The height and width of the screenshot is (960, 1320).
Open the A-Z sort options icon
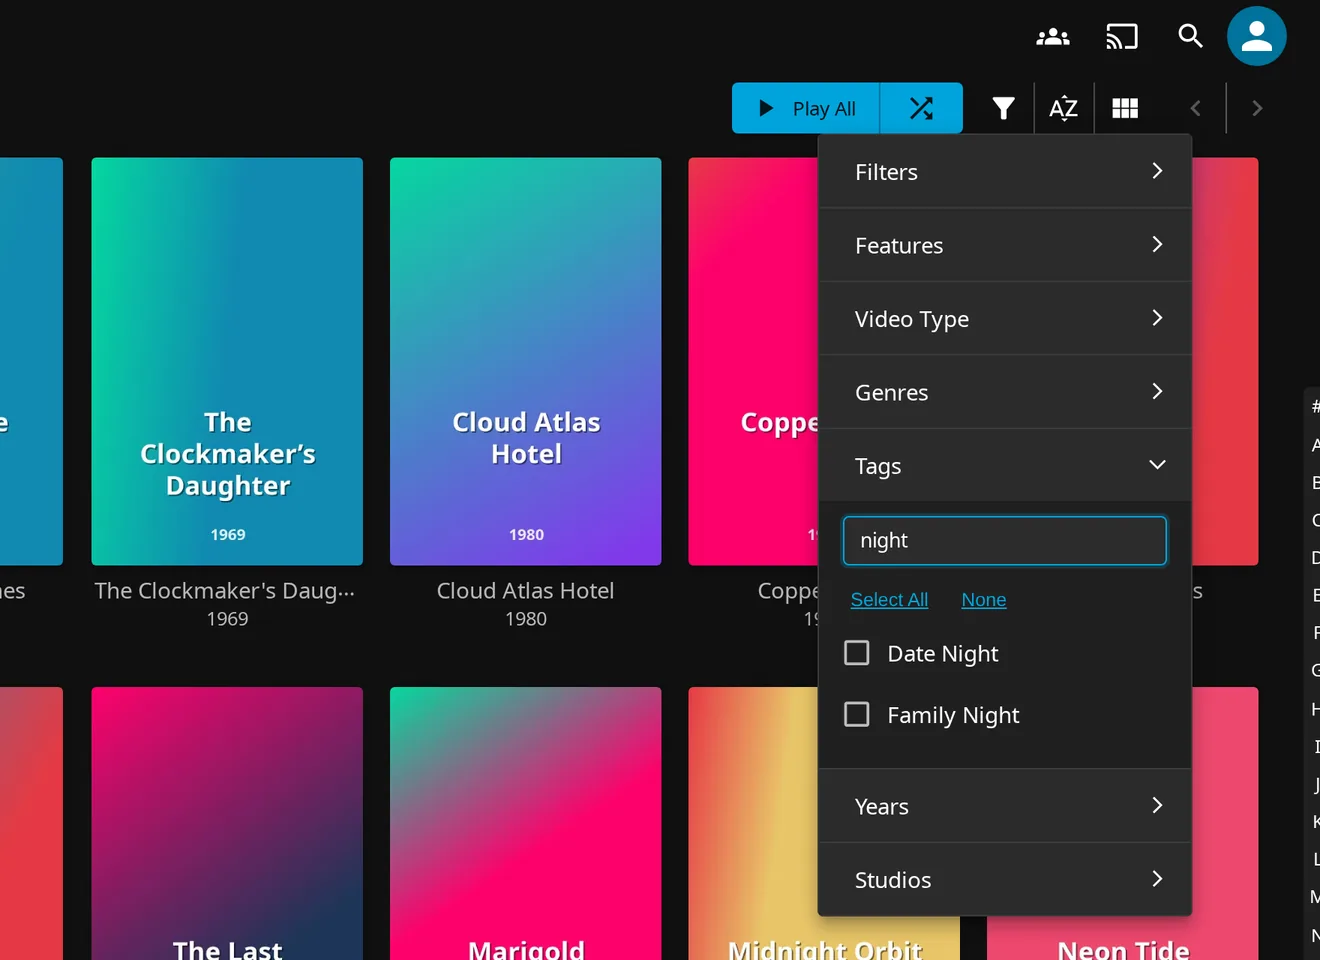click(x=1063, y=108)
